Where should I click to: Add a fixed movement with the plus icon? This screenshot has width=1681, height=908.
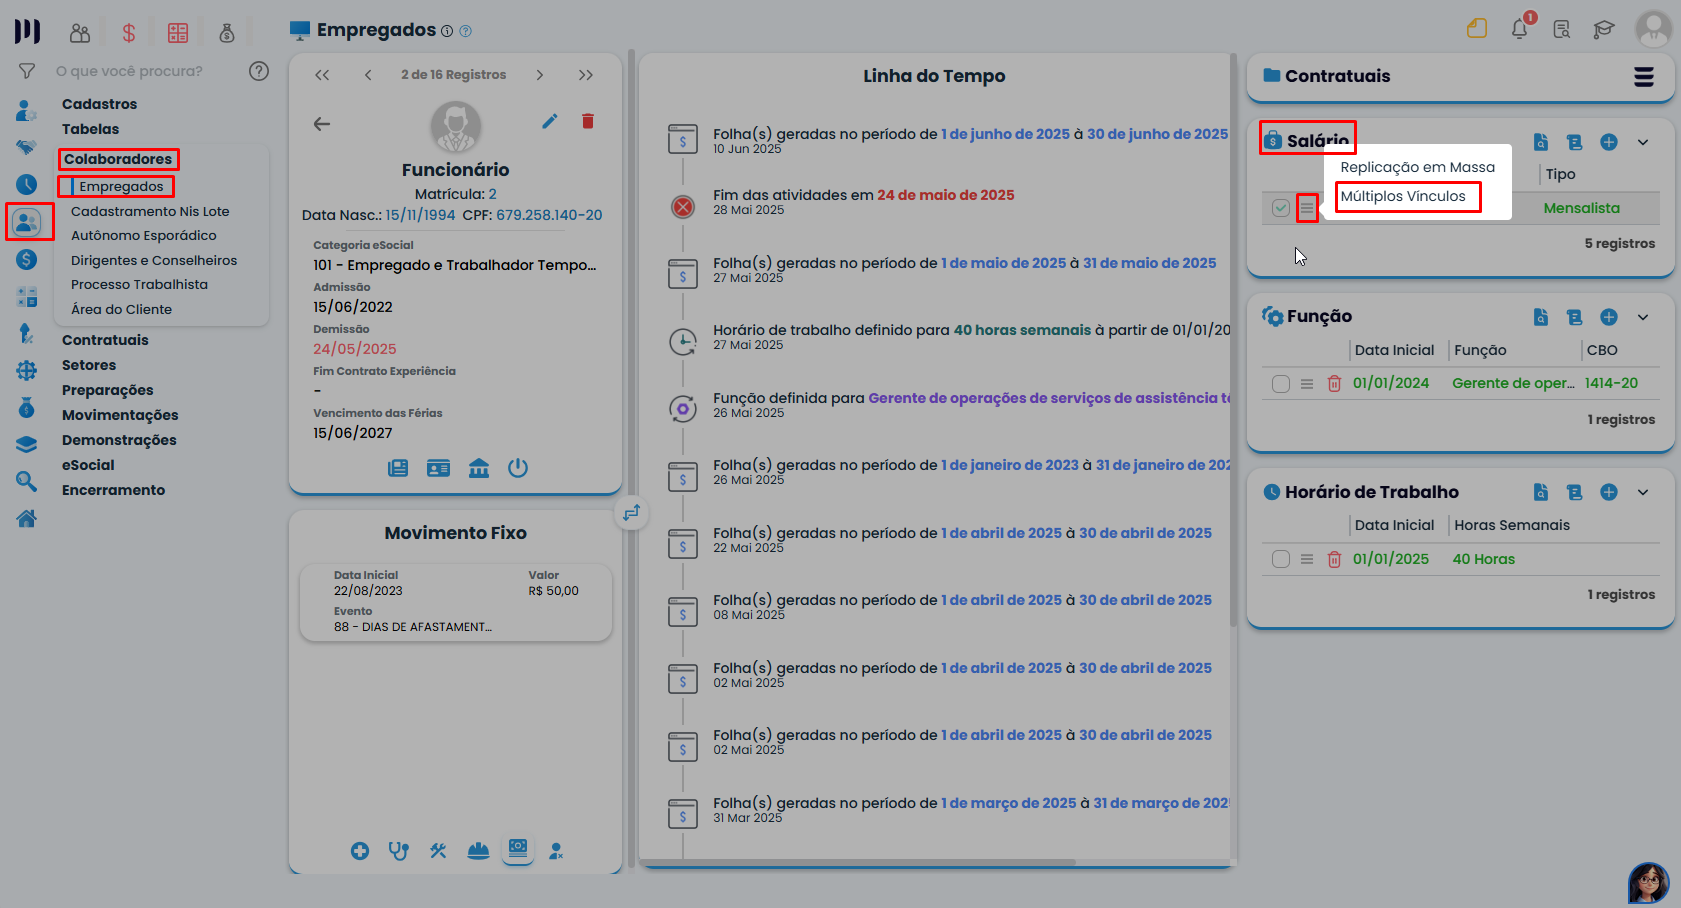(x=360, y=851)
